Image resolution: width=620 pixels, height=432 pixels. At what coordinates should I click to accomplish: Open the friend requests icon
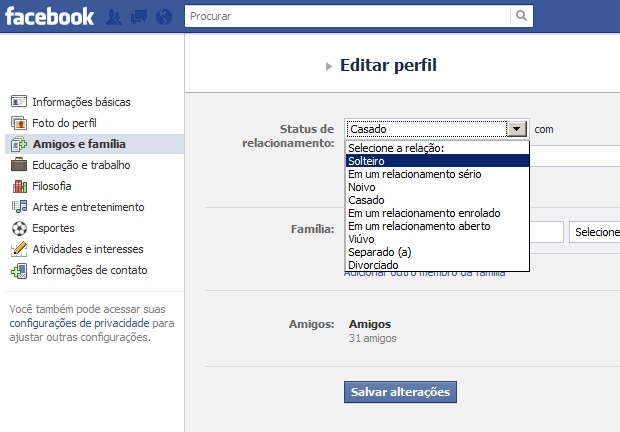114,17
